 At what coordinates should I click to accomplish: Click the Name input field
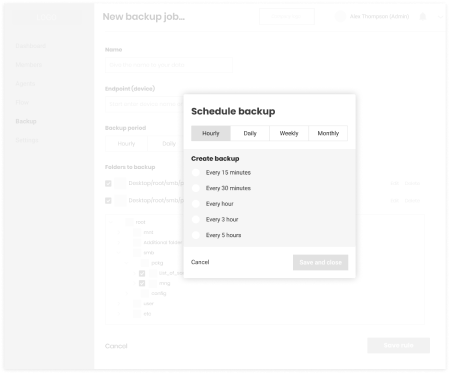169,65
